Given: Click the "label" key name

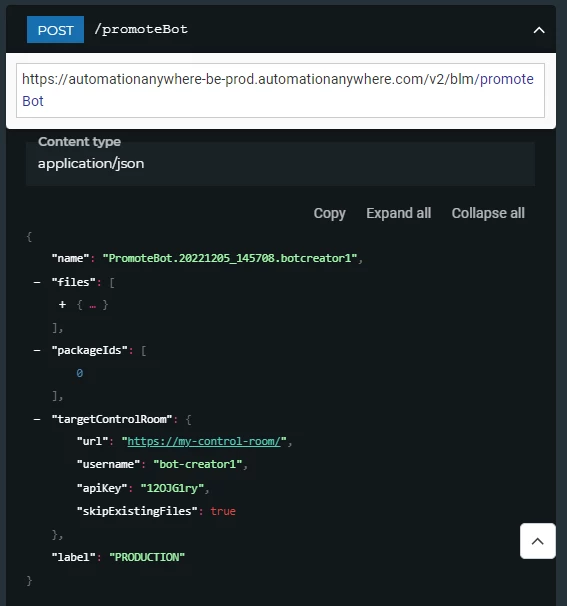Looking at the screenshot, I should (74, 557).
